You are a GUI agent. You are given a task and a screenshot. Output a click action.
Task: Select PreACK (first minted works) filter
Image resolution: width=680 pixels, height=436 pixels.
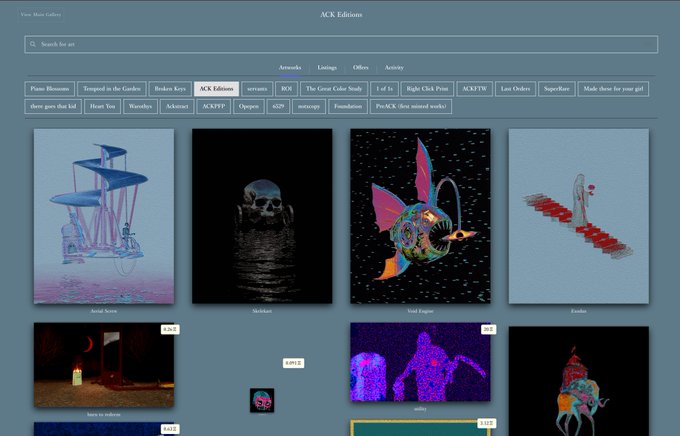tap(411, 106)
